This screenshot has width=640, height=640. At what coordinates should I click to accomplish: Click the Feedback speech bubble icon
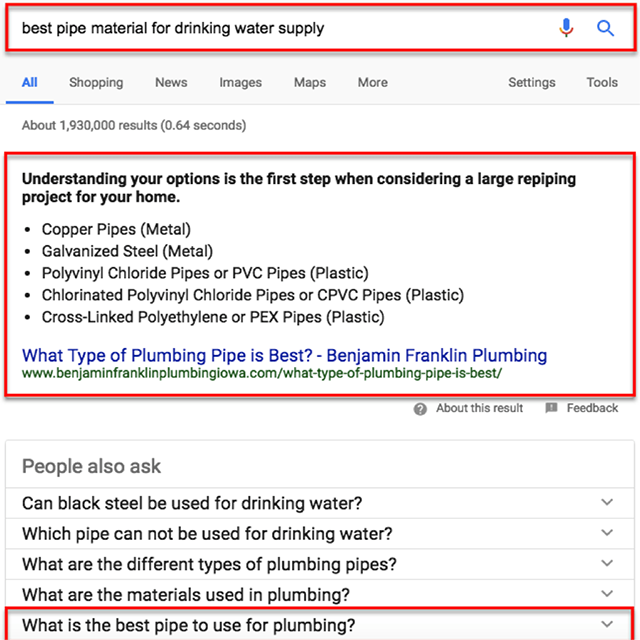point(551,408)
